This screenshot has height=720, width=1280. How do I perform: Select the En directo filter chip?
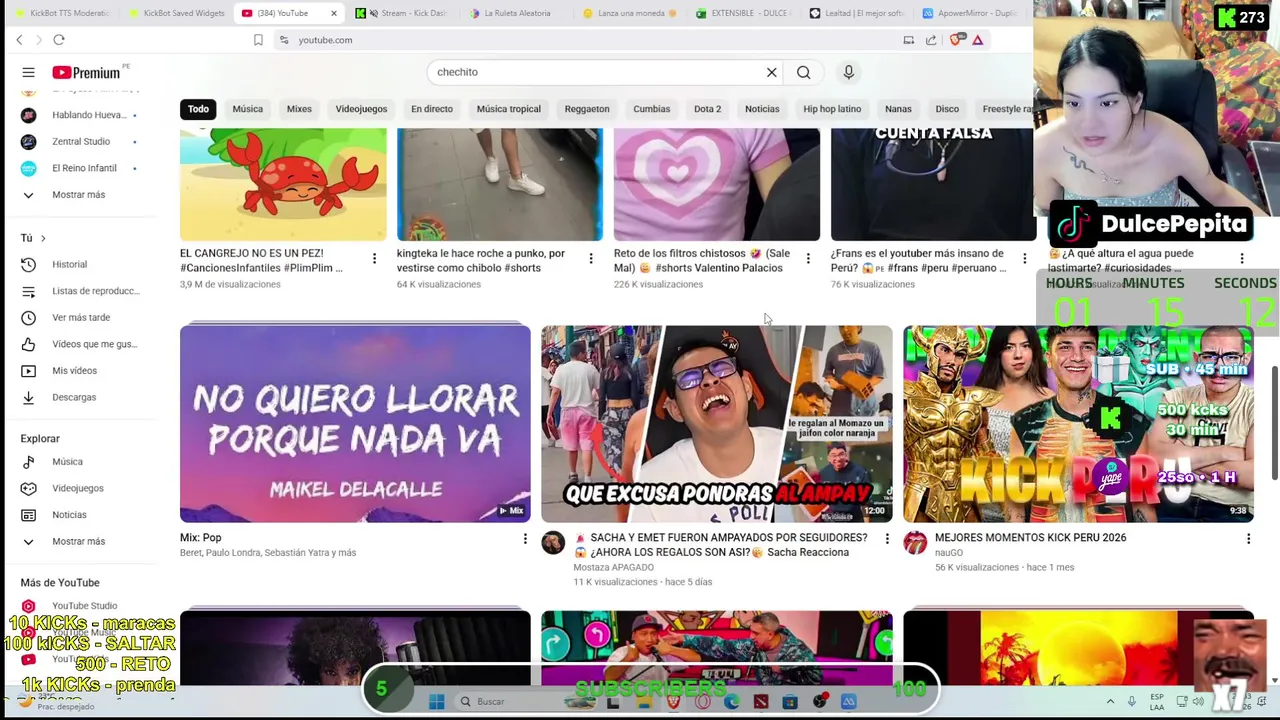pos(432,109)
